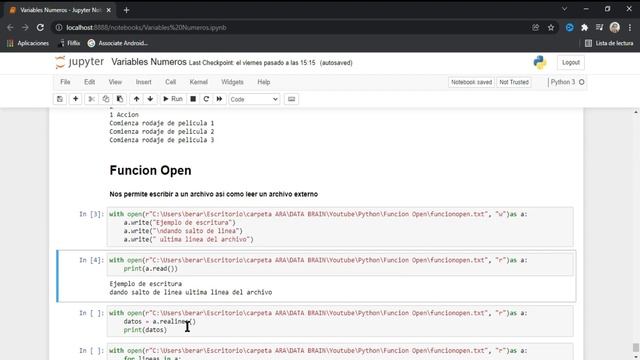Close the Variables Numeros browser tab
This screenshot has width=640, height=360.
point(109,10)
